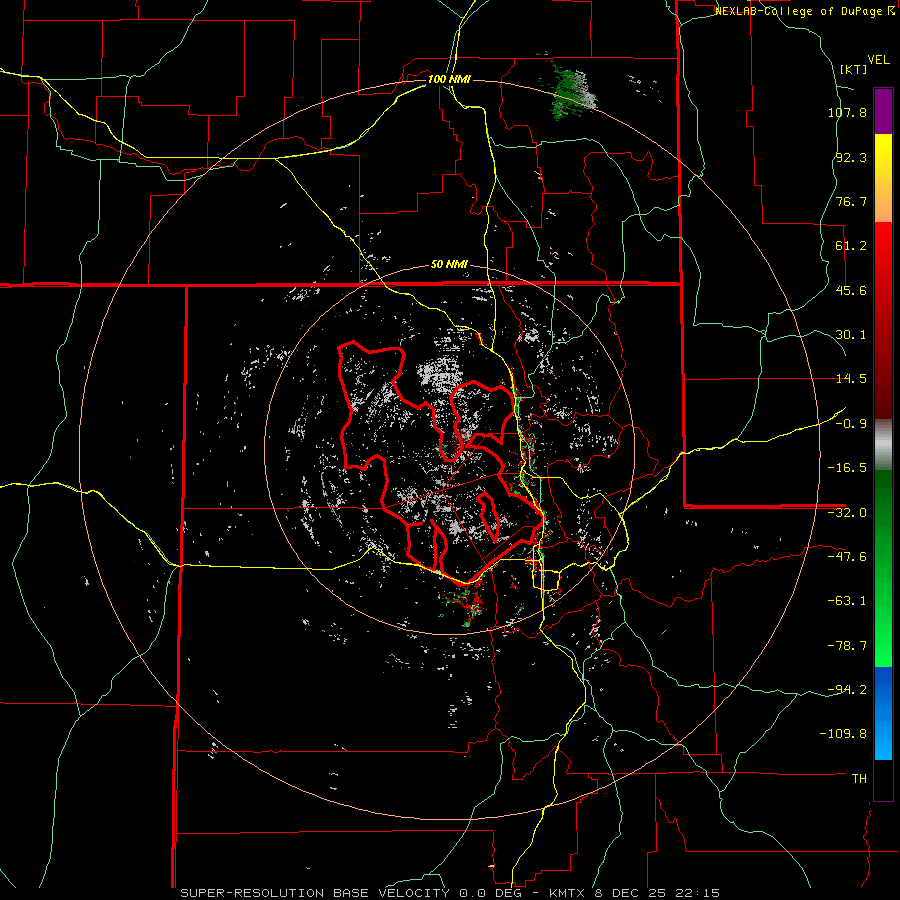Select the 45.6 velocity legend value
Screen dimensions: 900x900
click(x=851, y=290)
